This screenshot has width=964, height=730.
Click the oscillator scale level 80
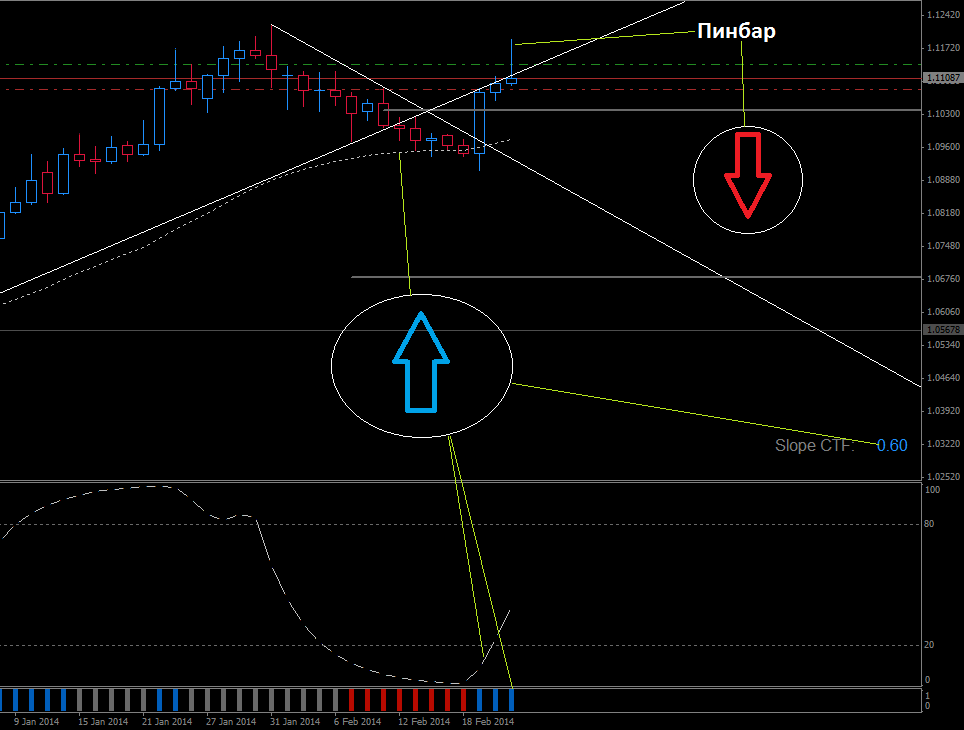(930, 524)
